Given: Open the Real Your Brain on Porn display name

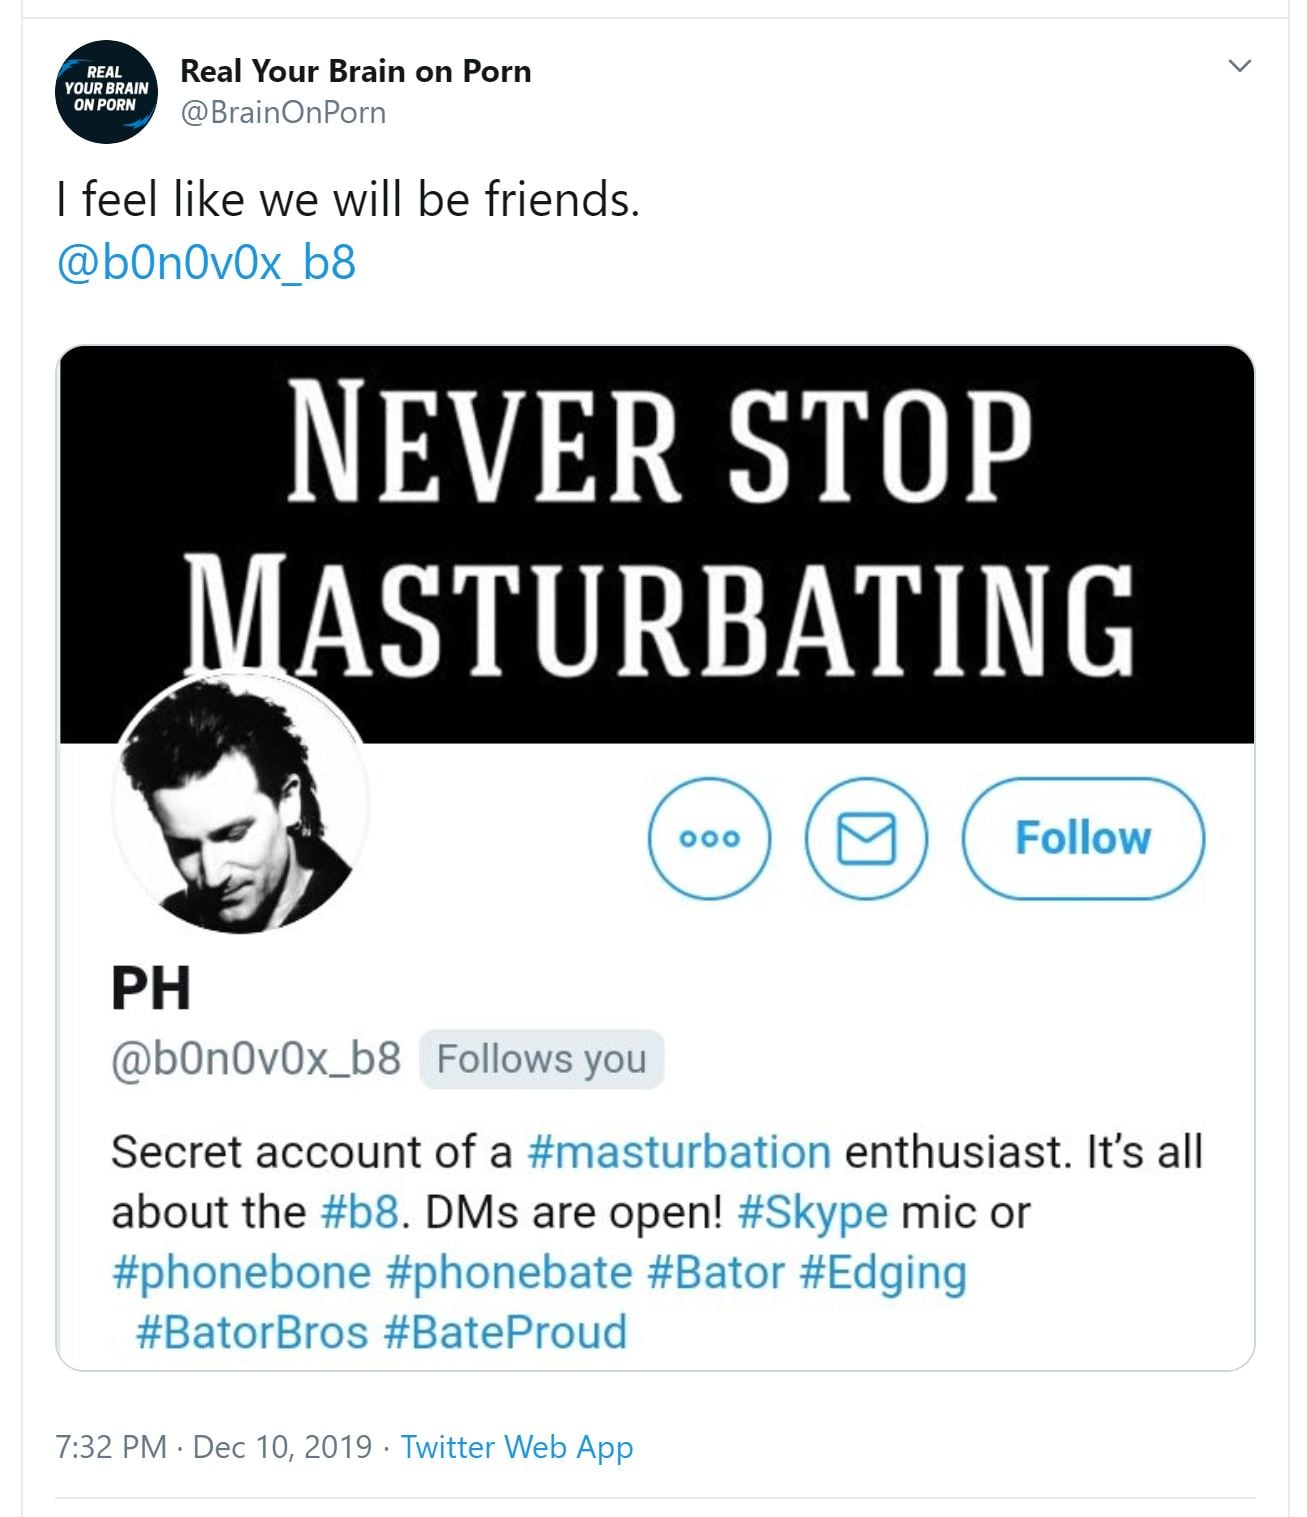Looking at the screenshot, I should click(x=355, y=71).
